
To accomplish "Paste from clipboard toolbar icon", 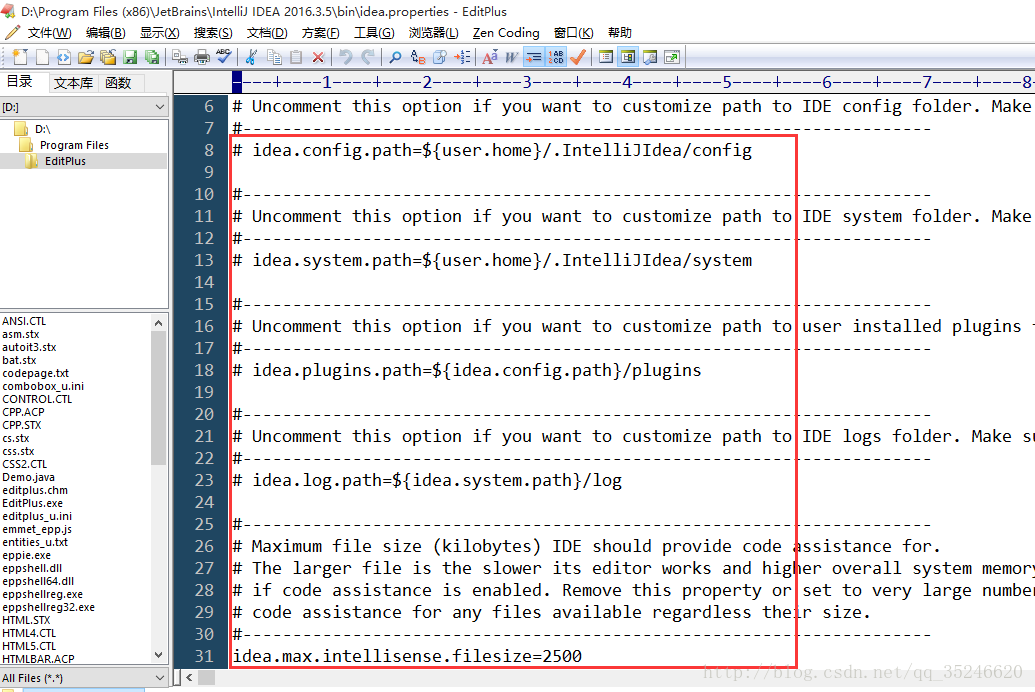I will (296, 57).
